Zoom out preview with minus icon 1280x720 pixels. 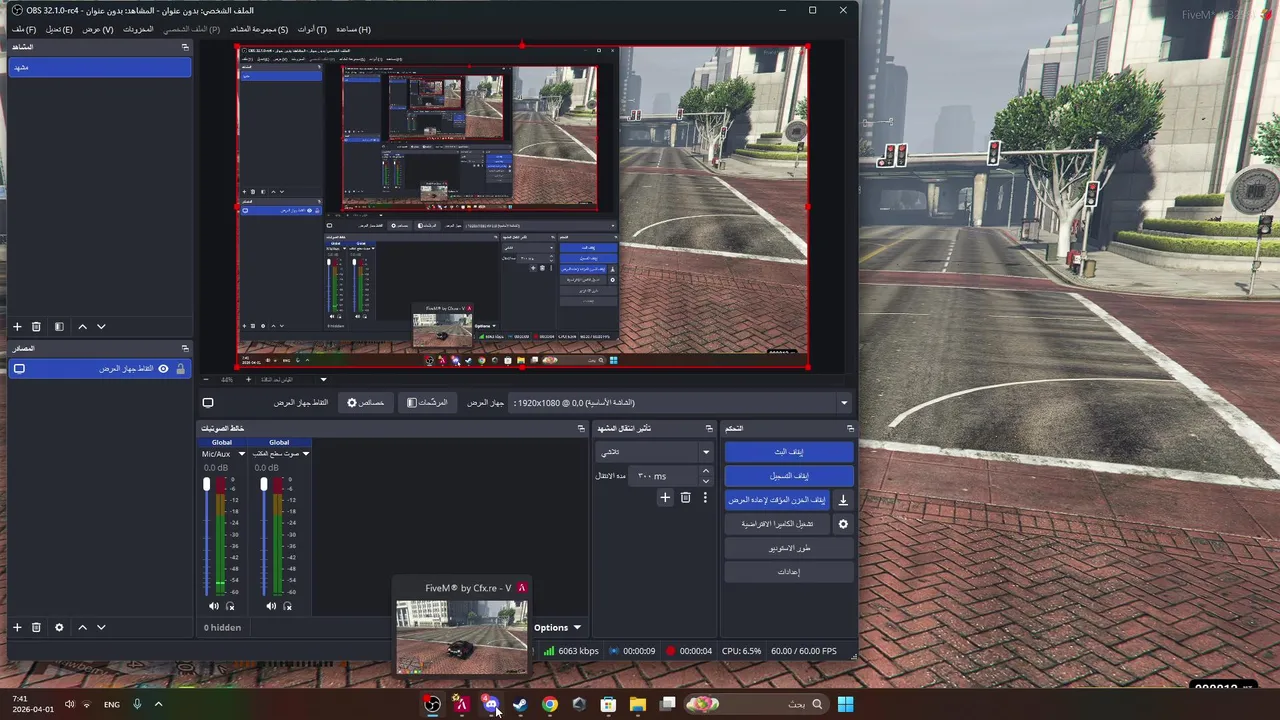[x=206, y=379]
